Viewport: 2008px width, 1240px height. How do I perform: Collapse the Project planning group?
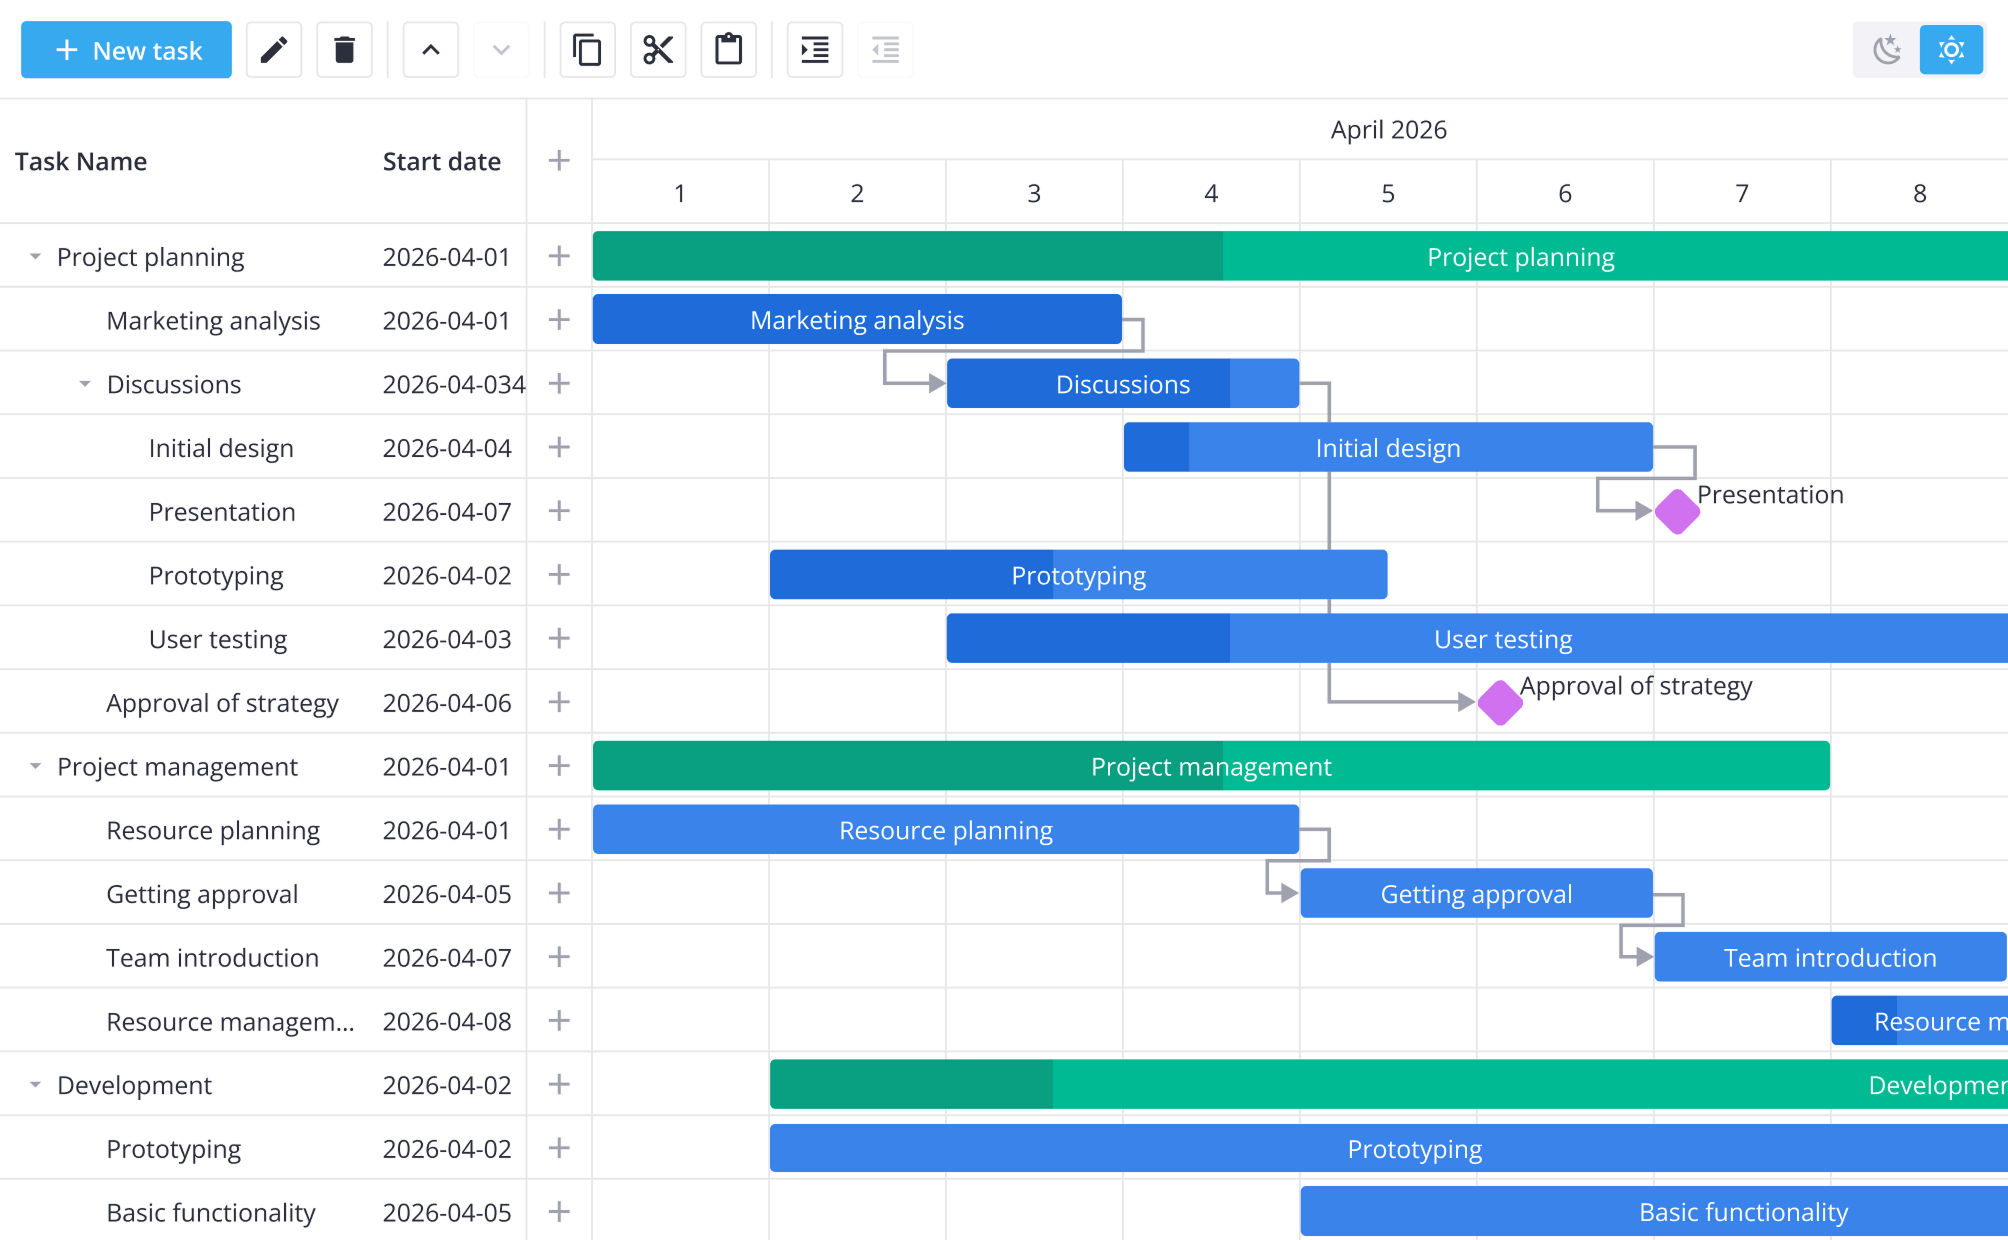point(35,257)
